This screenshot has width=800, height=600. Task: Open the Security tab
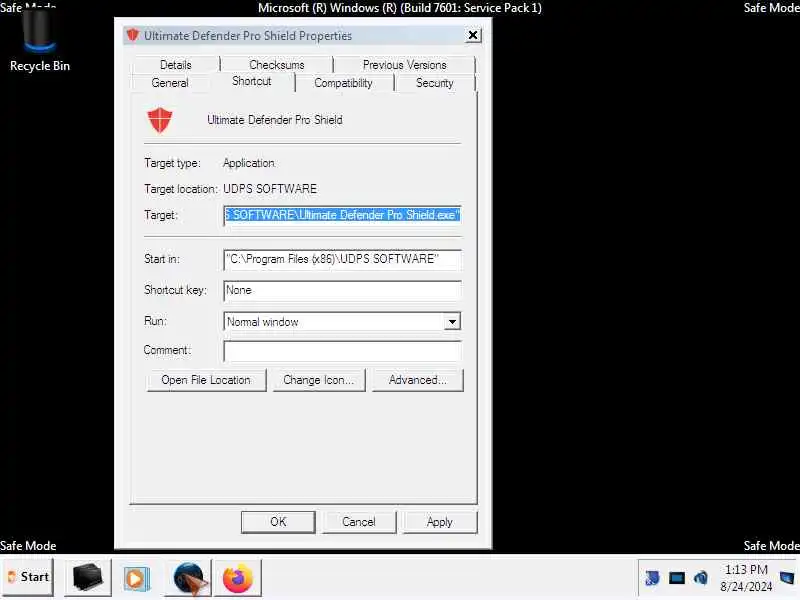(x=435, y=83)
